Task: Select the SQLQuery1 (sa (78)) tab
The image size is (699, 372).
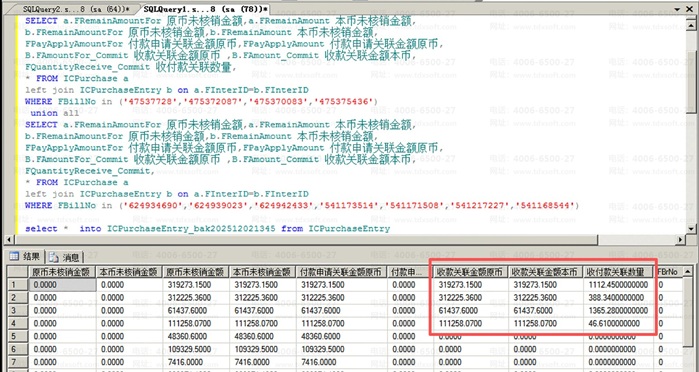Action: pyautogui.click(x=206, y=8)
